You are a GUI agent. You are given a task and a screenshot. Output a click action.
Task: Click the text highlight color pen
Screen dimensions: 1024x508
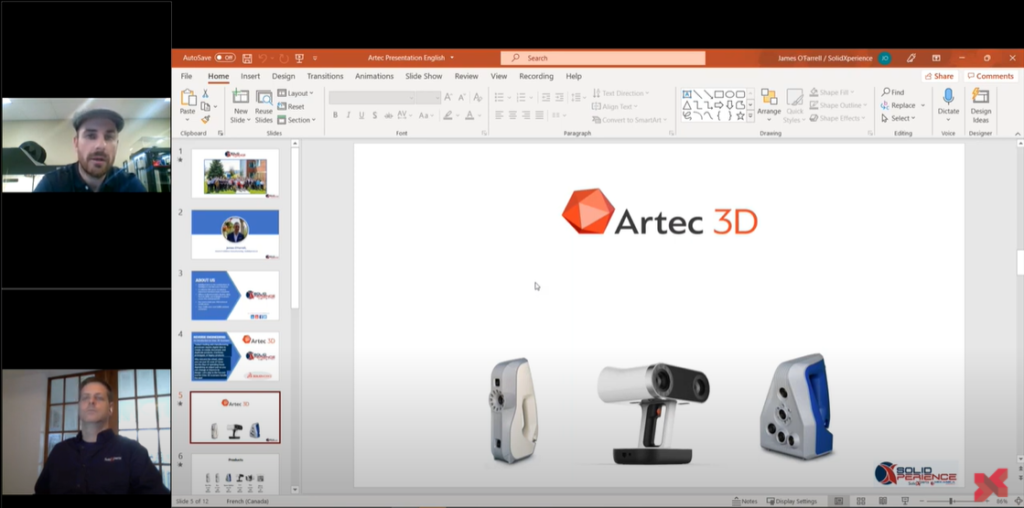tap(447, 116)
